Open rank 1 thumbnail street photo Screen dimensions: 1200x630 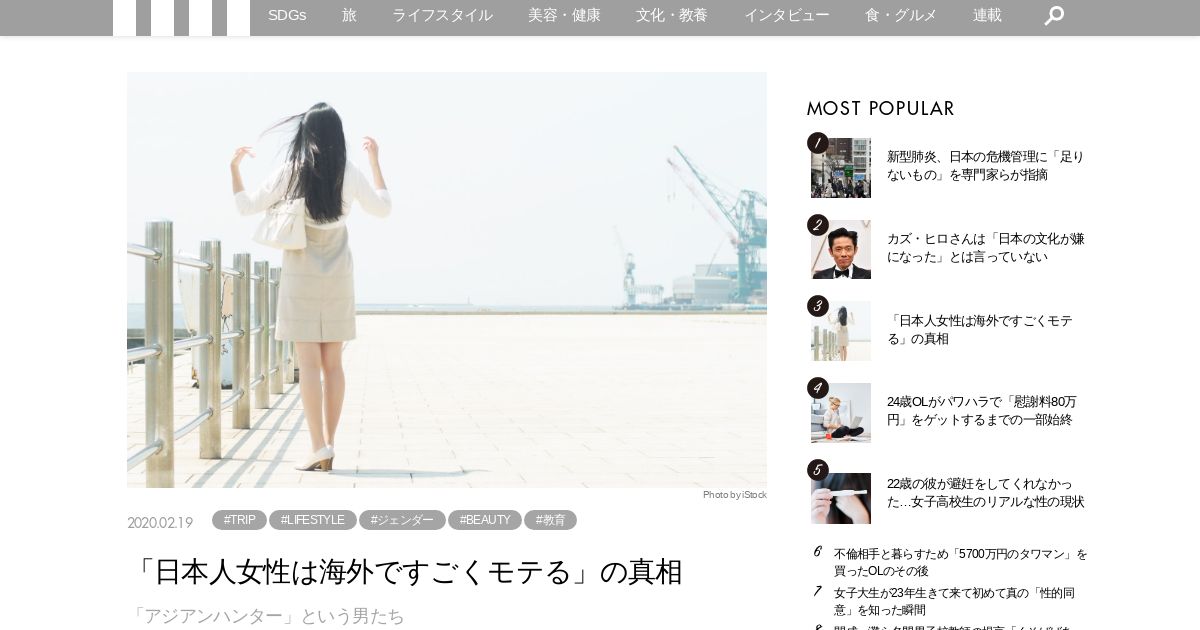pyautogui.click(x=841, y=168)
